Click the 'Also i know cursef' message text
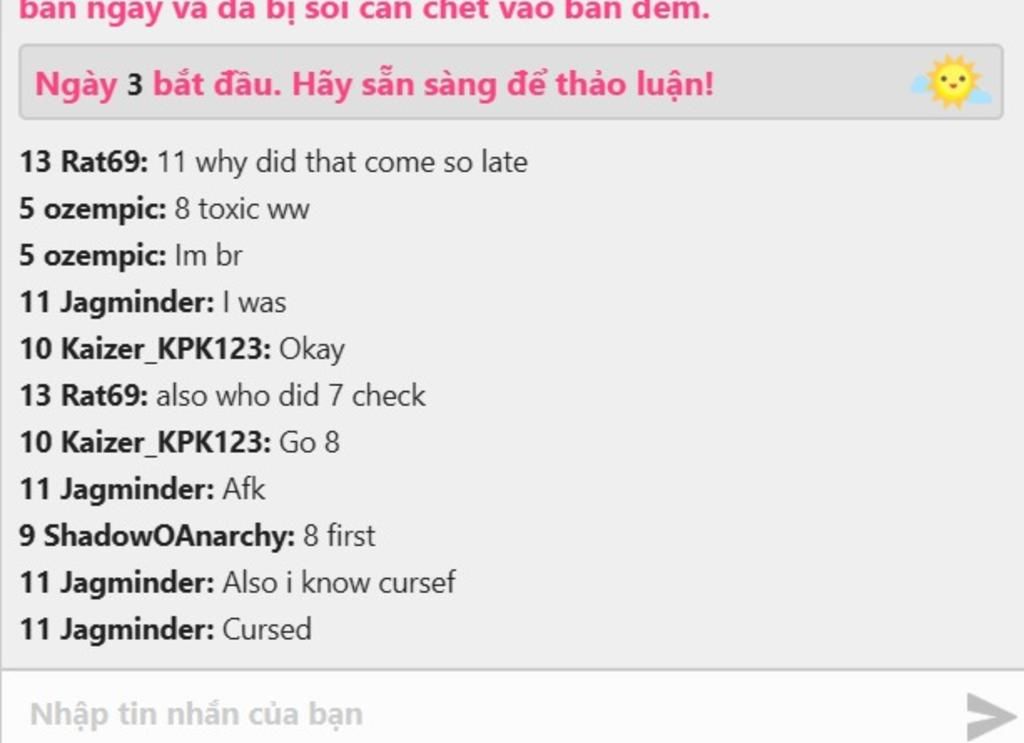This screenshot has height=743, width=1024. tap(339, 582)
